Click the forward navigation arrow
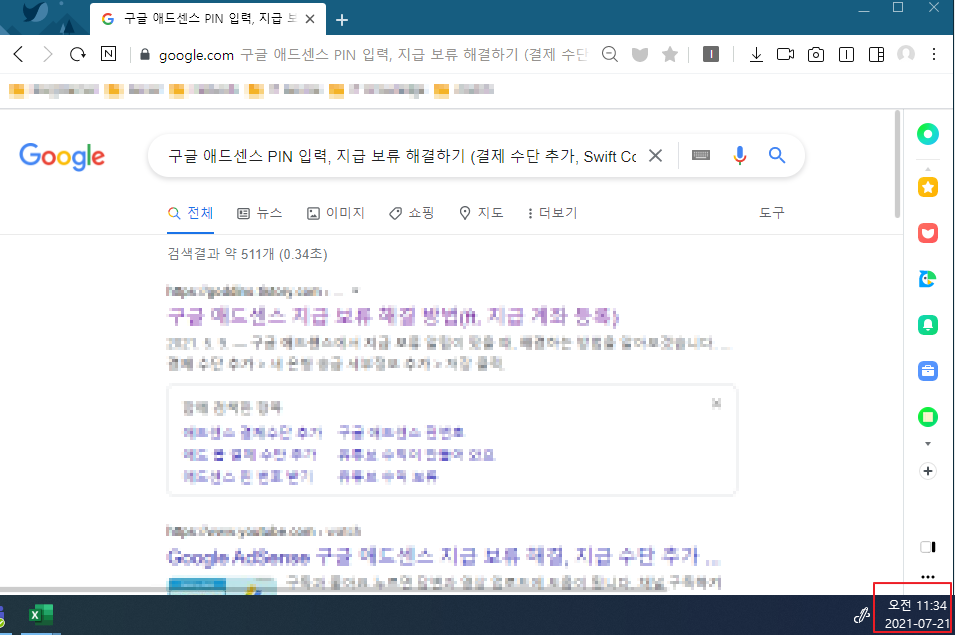 (48, 54)
